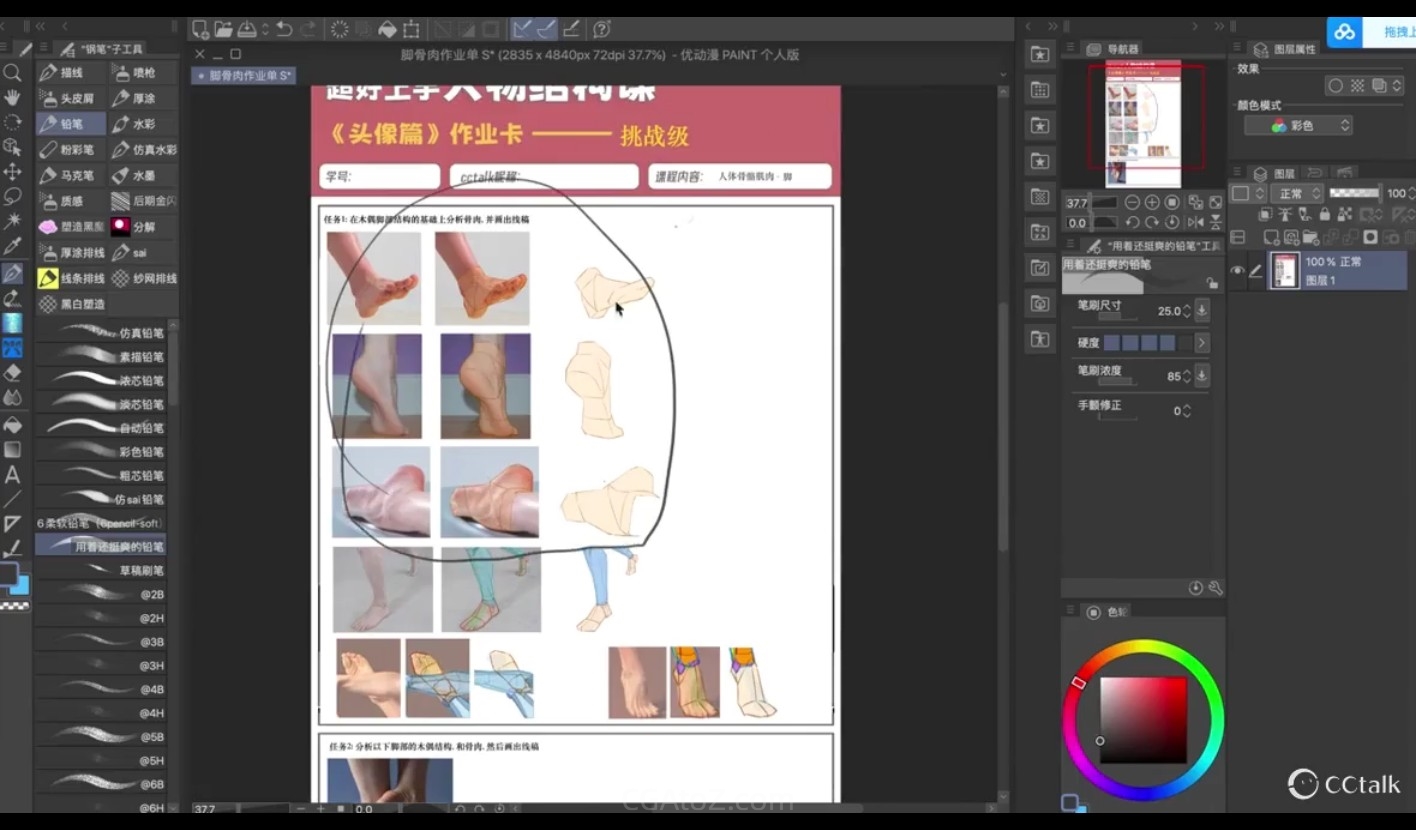Select the Eraser tool

point(12,373)
